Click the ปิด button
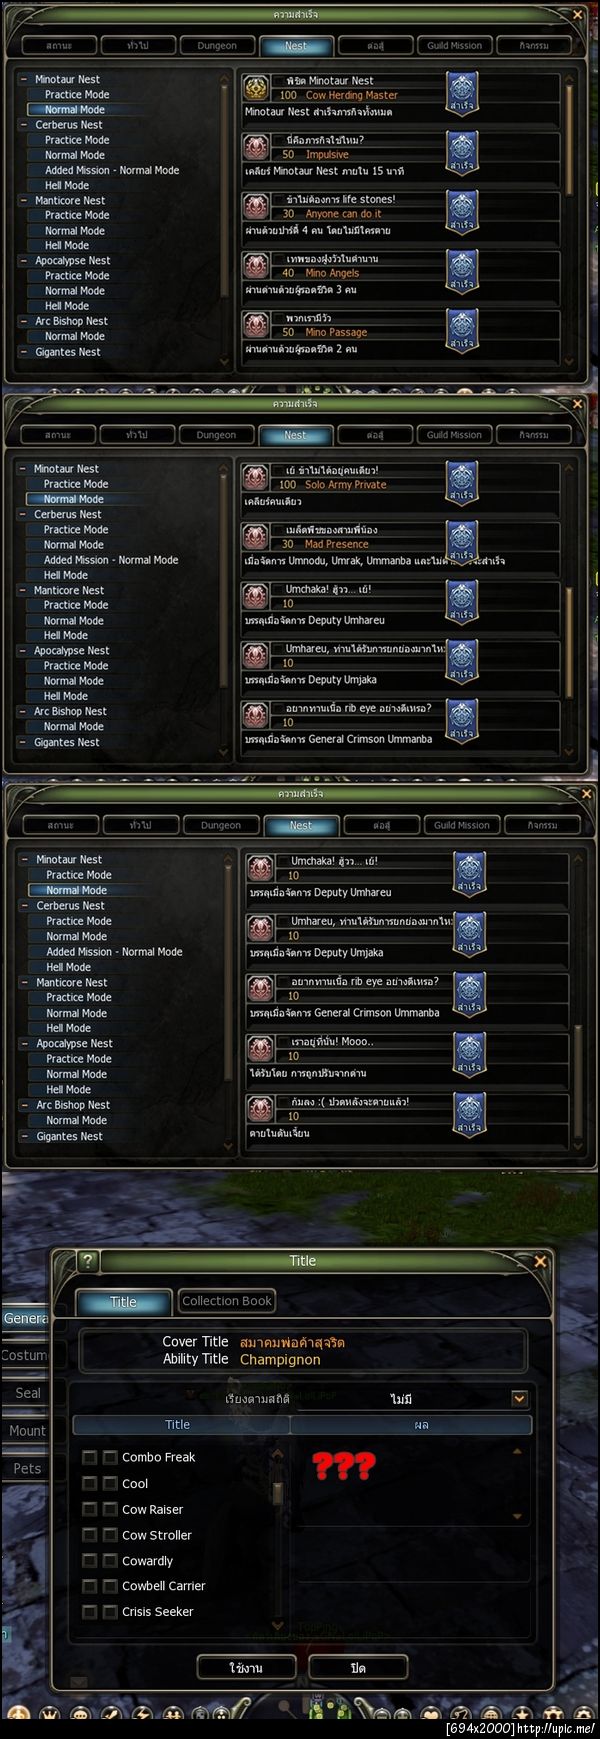The width and height of the screenshot is (600, 1739). (x=358, y=1668)
